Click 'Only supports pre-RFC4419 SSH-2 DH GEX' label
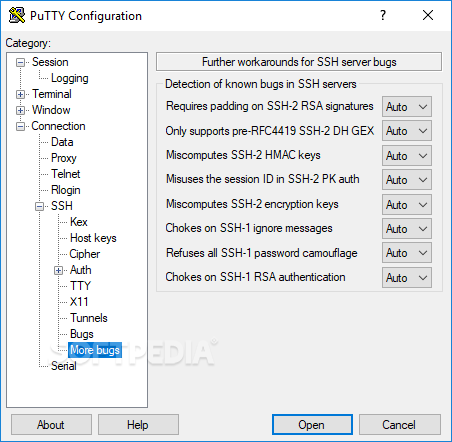Screen dimensions: 452x442 (270, 131)
